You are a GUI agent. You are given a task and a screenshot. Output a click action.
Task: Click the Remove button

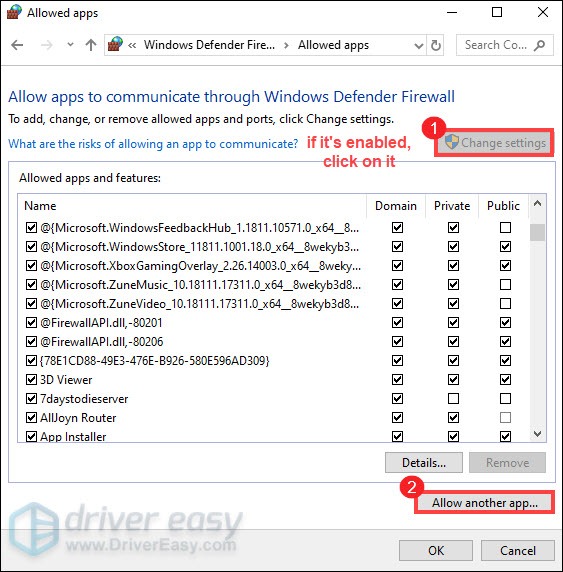508,463
